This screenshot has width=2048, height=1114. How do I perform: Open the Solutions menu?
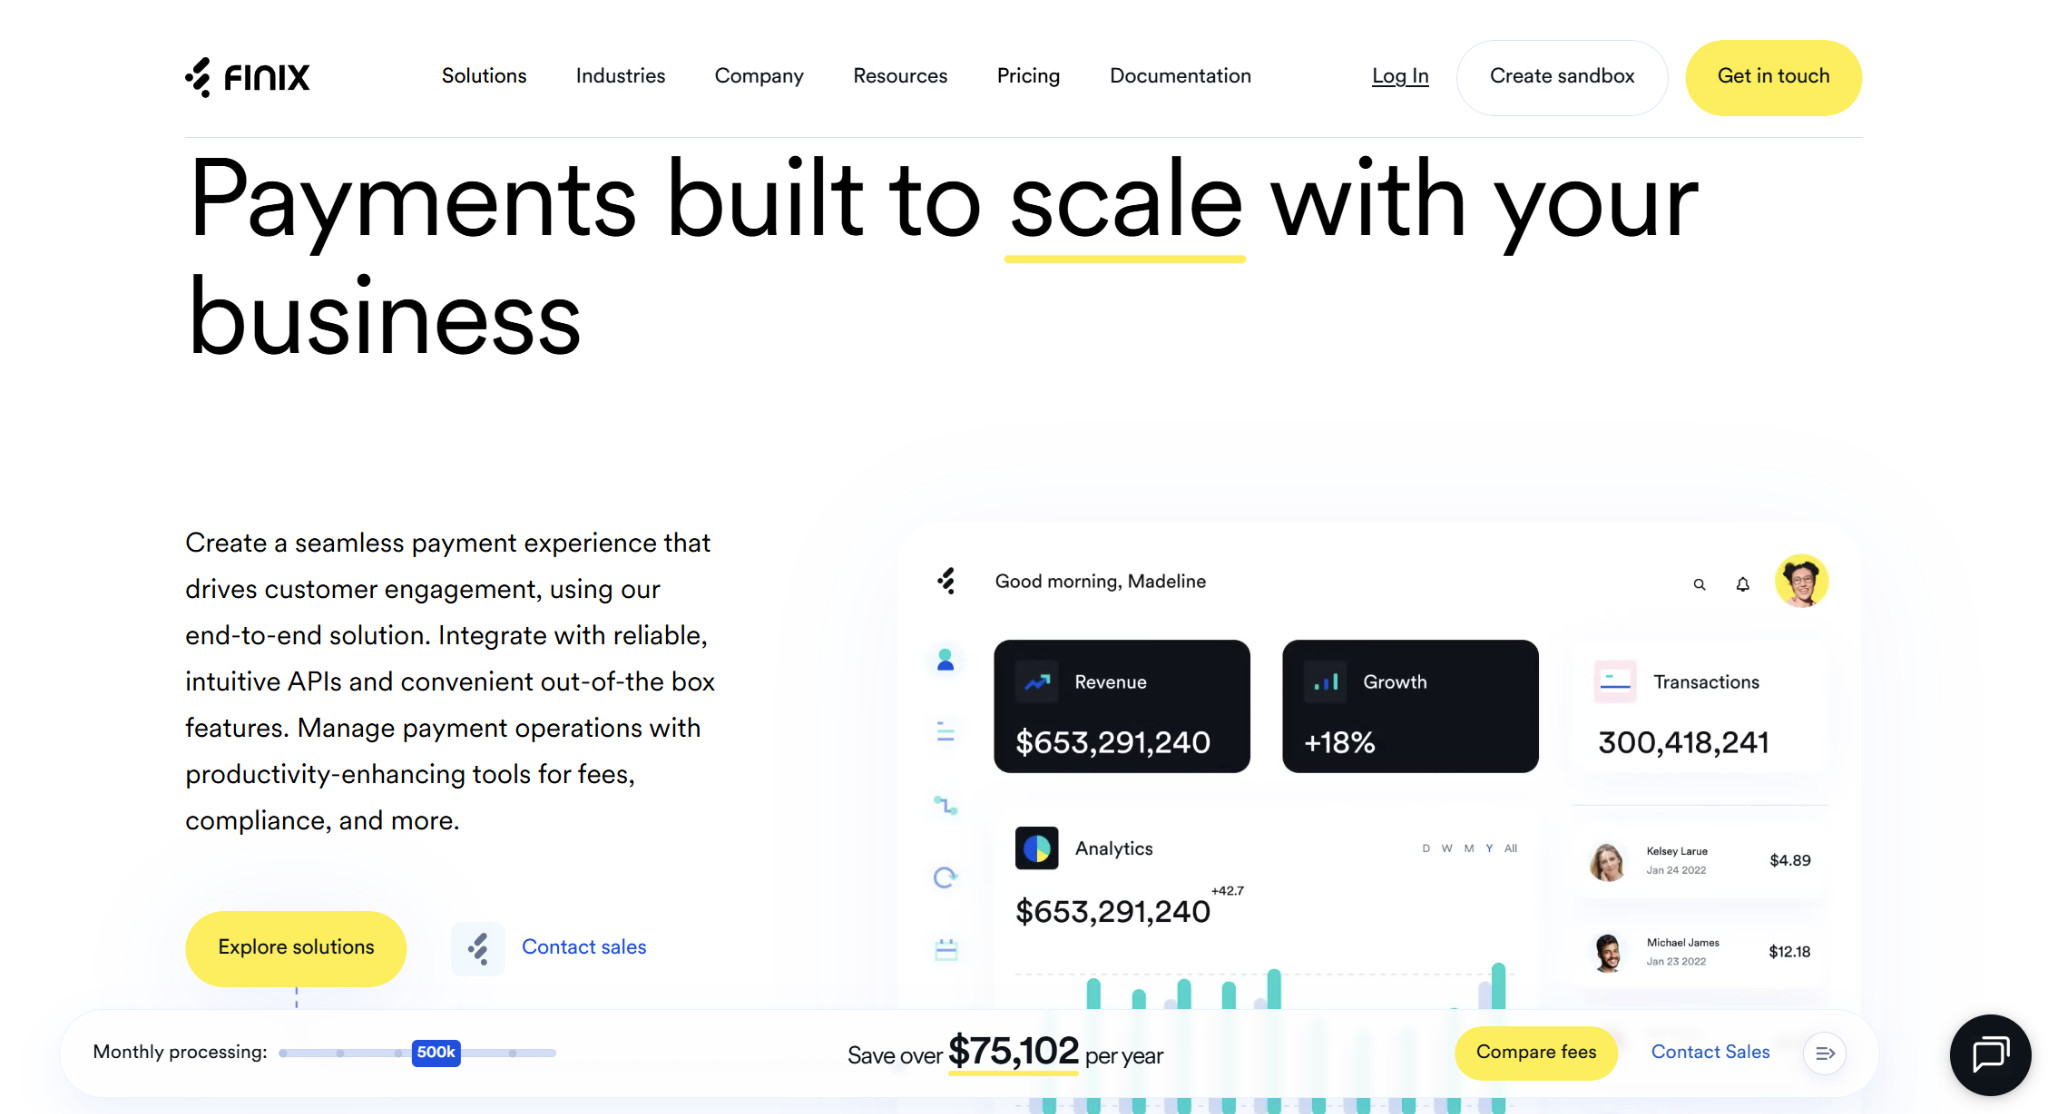pyautogui.click(x=484, y=76)
